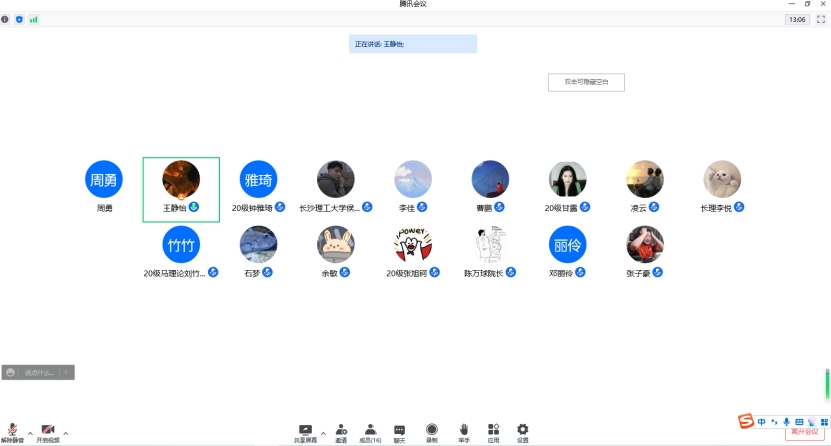Screen dimensions: 831x446
Task: Unmute microphone with 解除静音 button
Action: [12, 432]
